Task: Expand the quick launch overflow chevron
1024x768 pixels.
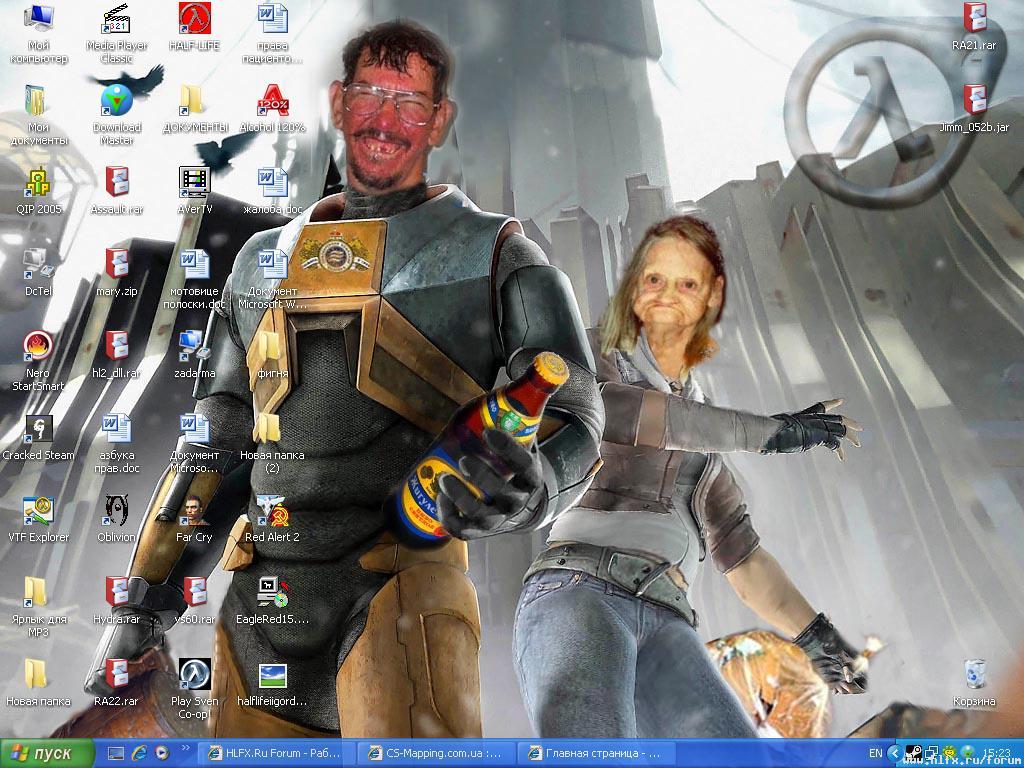Action: [185, 748]
